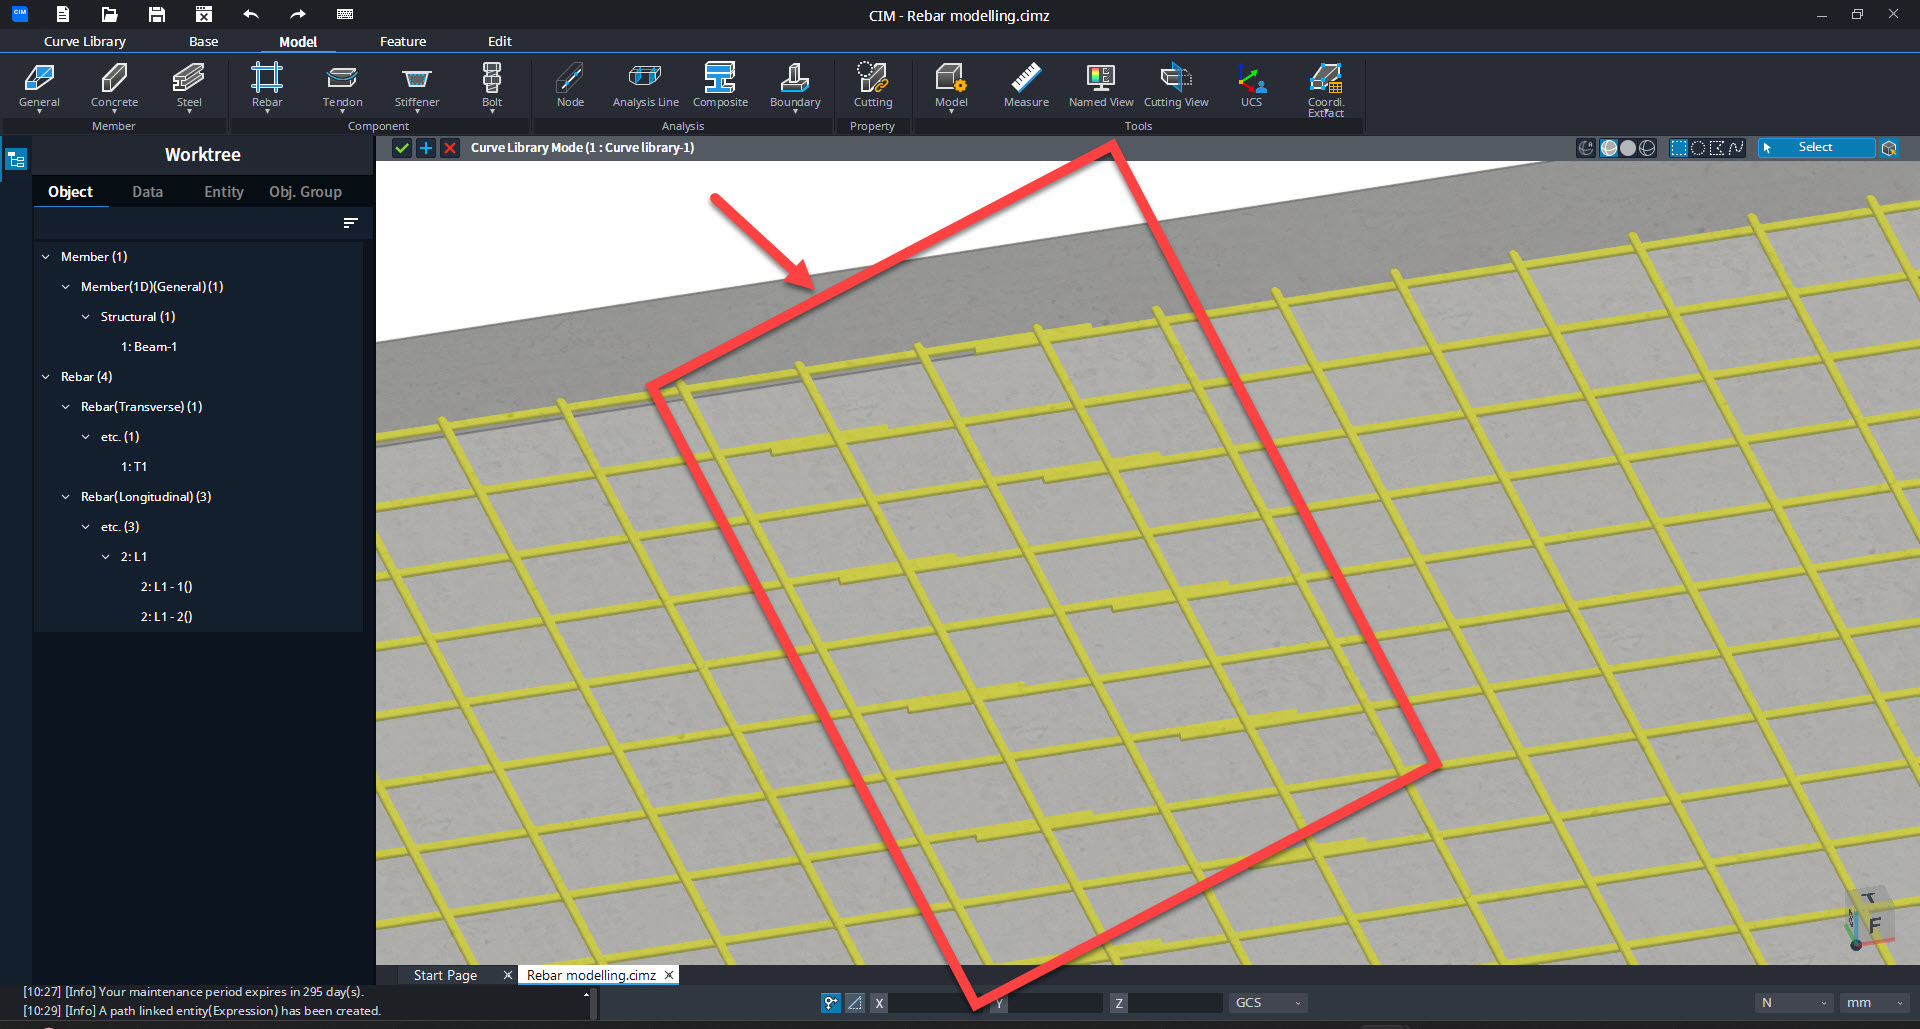This screenshot has width=1920, height=1029.
Task: Add new curve with the plus icon
Action: 426,148
